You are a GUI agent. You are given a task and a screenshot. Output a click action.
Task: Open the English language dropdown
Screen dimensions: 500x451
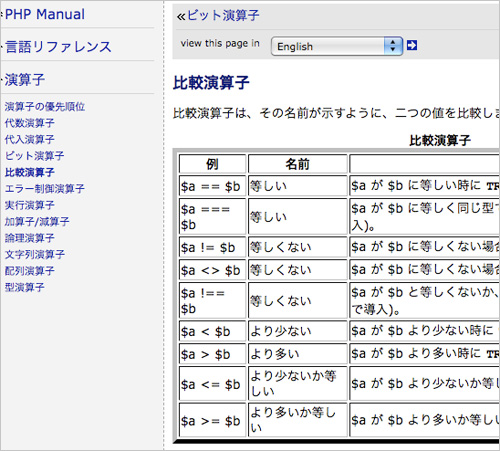click(337, 46)
